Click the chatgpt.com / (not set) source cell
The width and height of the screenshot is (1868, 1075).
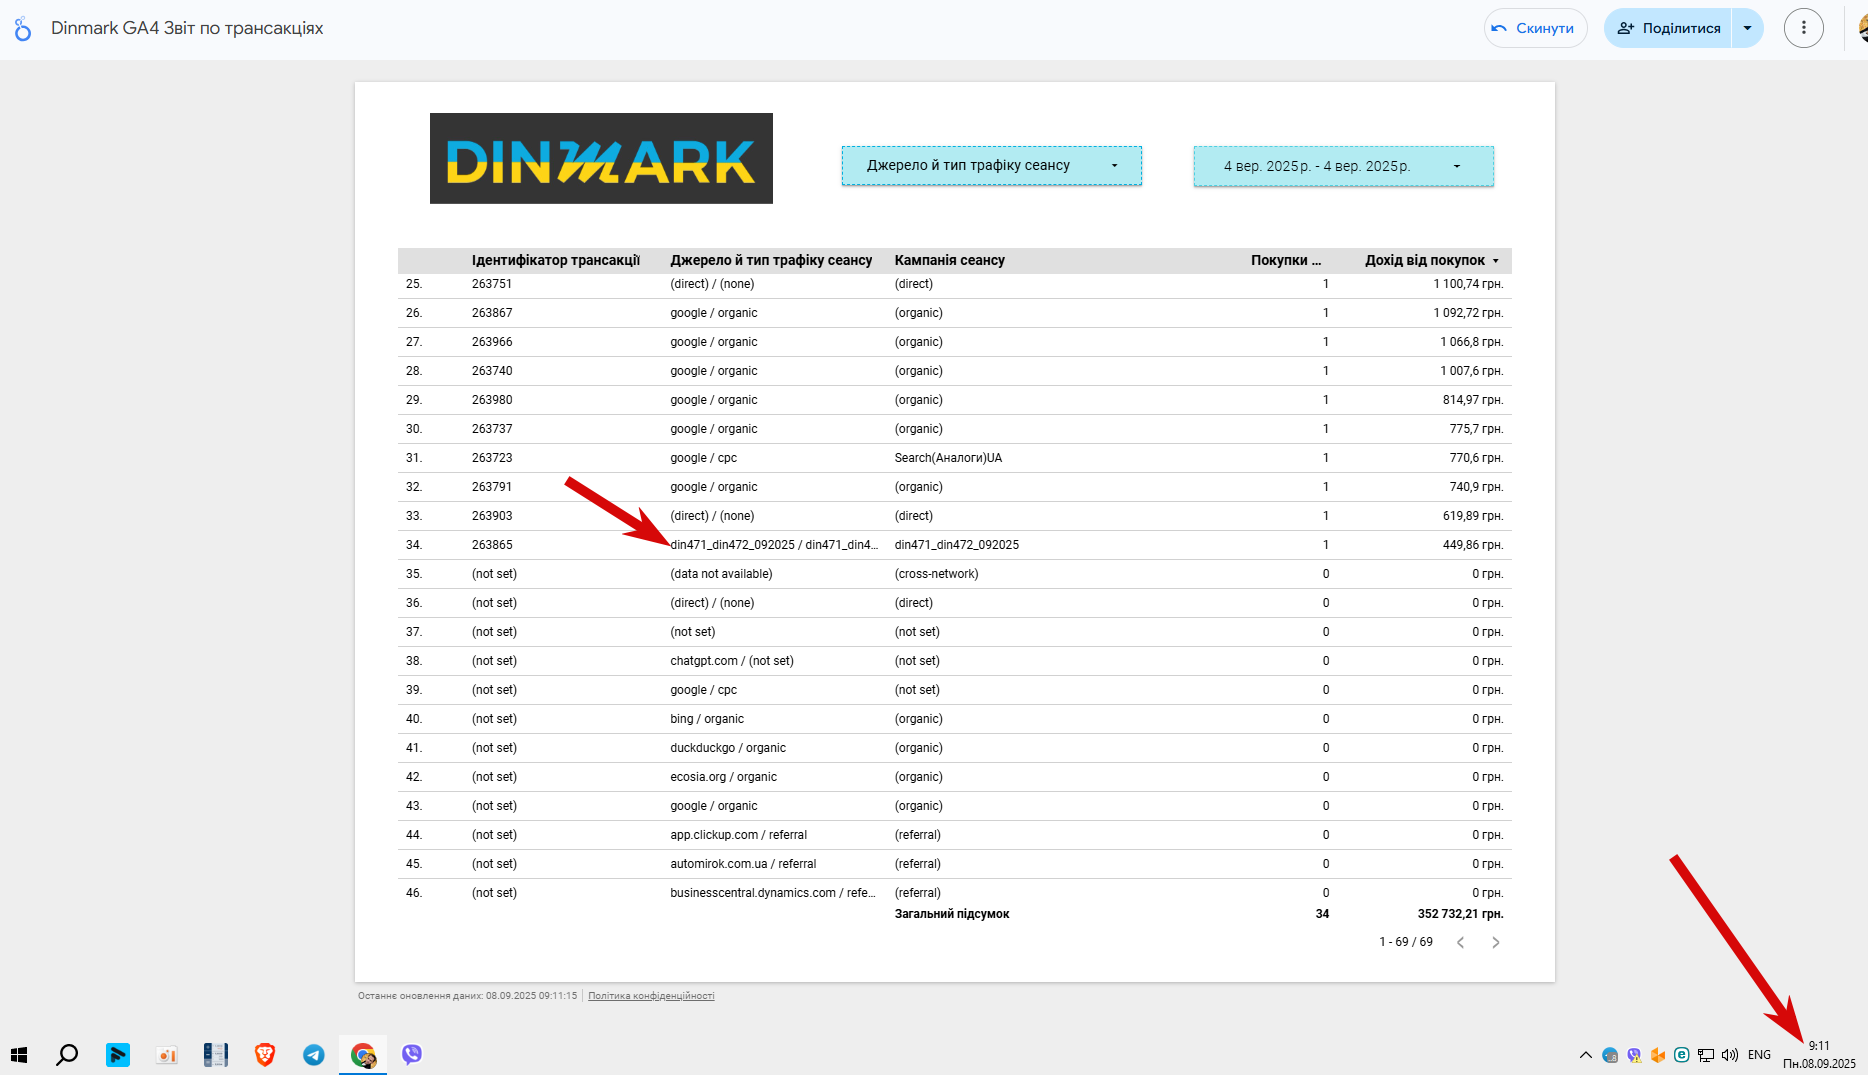click(x=732, y=661)
